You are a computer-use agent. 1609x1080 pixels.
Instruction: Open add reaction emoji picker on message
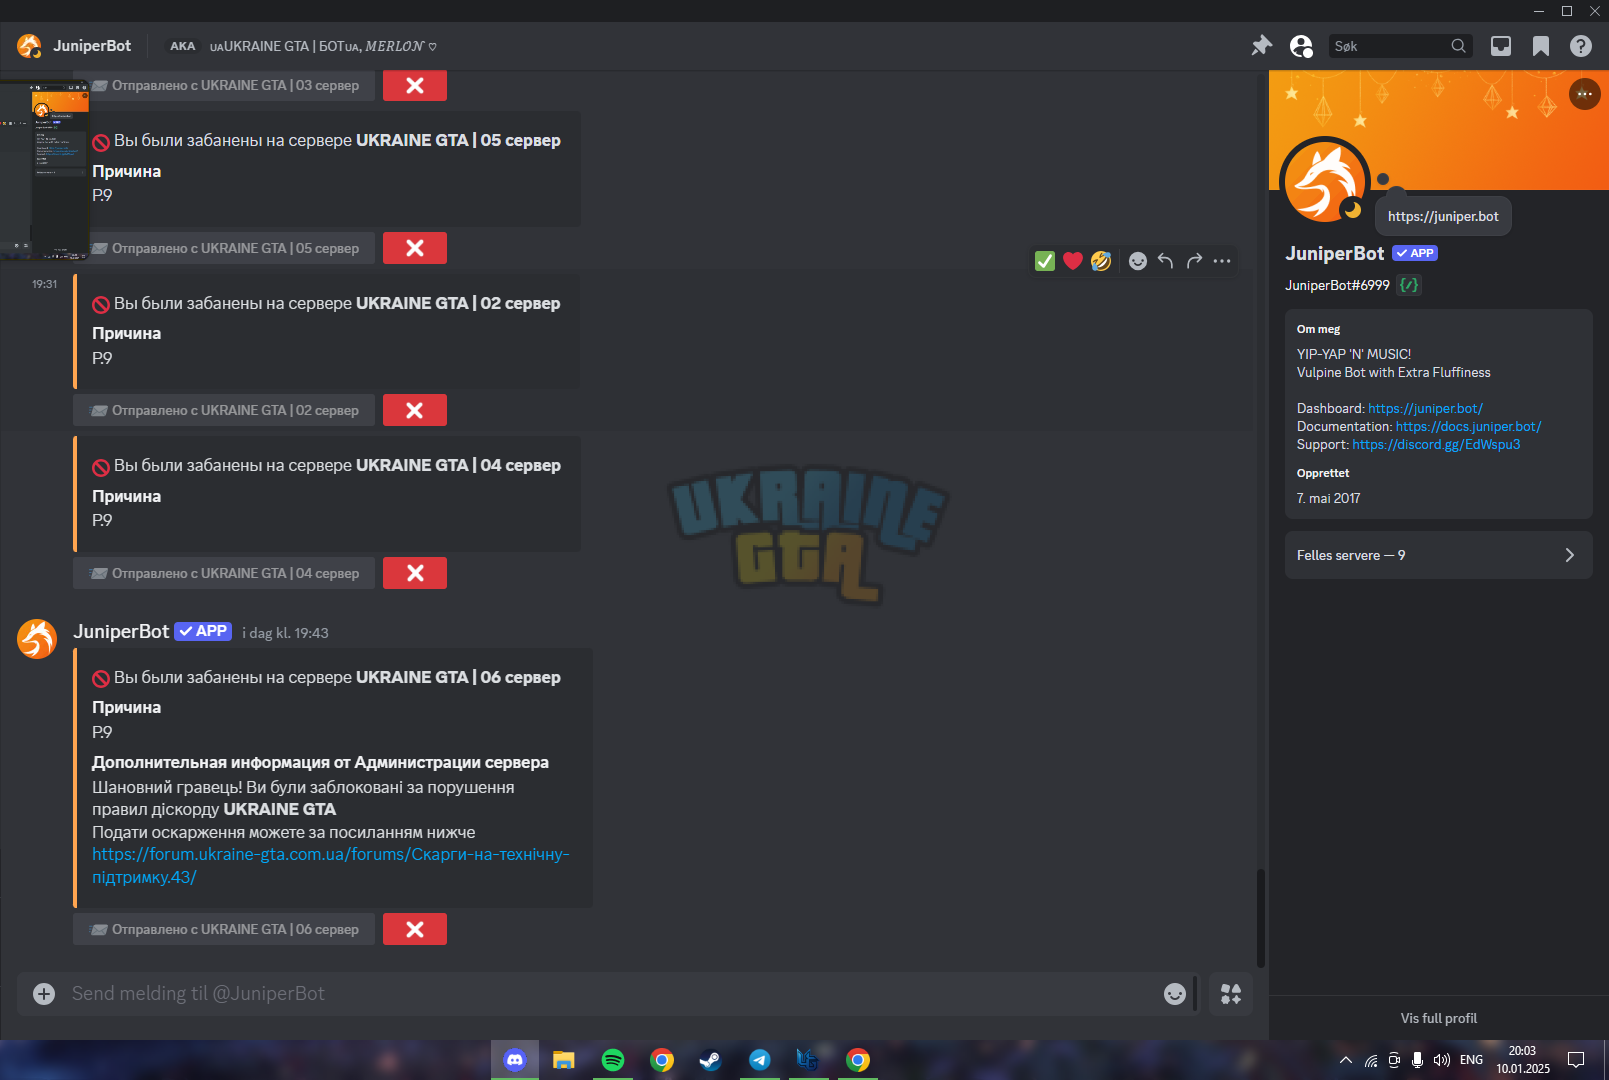[1138, 261]
